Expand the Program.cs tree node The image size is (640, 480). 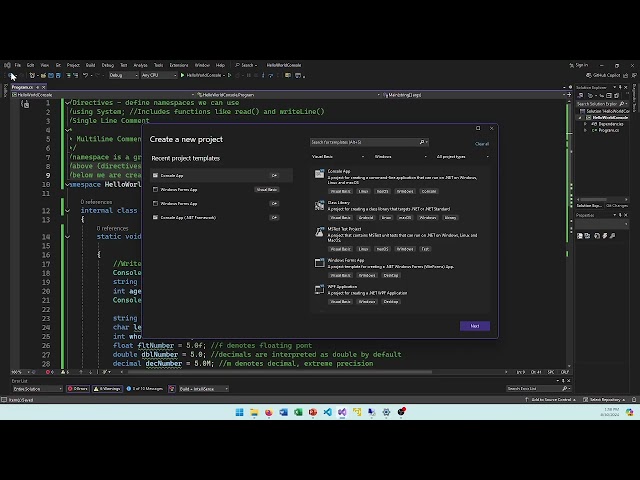(585, 130)
